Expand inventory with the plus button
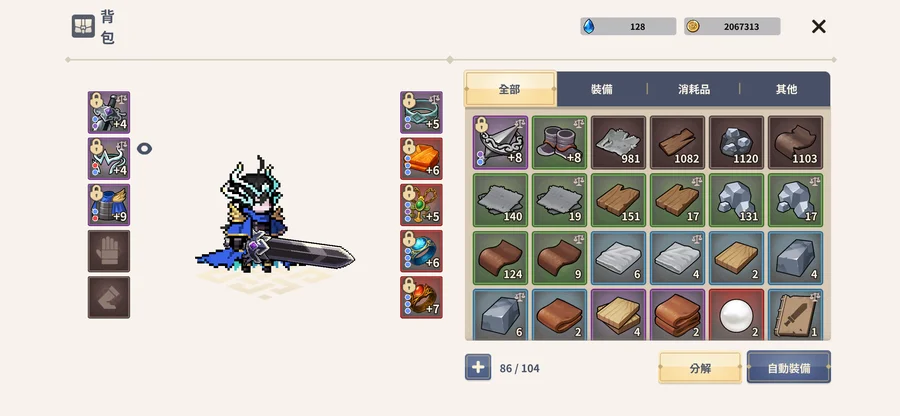Screen dimensions: 900x416 478,367
